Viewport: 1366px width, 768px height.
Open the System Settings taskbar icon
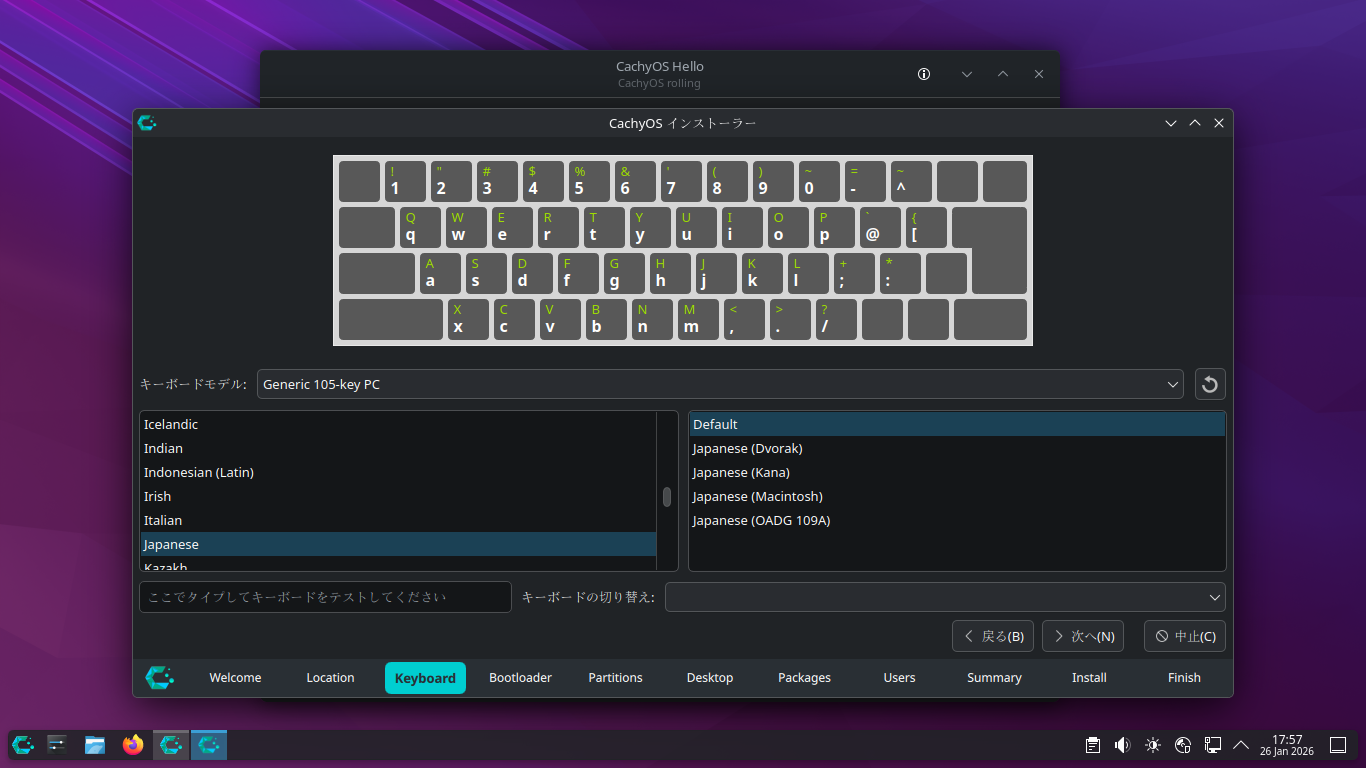[x=57, y=745]
